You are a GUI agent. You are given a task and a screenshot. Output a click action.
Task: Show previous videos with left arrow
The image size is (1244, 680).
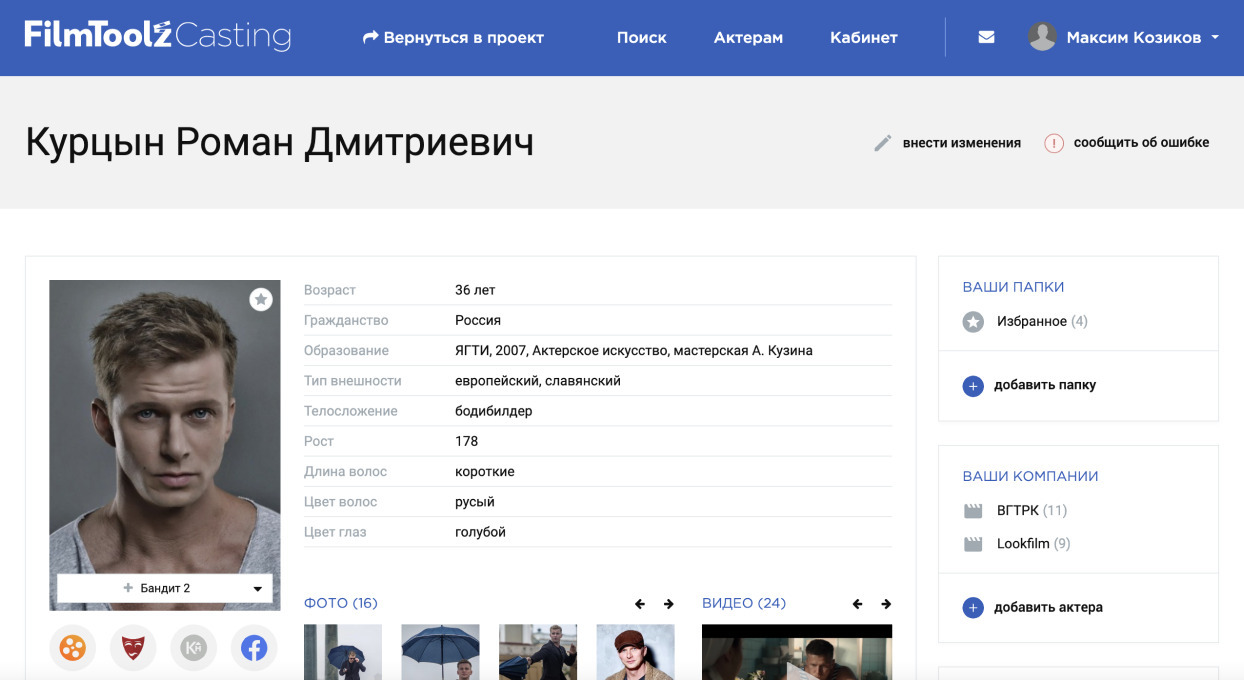click(x=857, y=604)
